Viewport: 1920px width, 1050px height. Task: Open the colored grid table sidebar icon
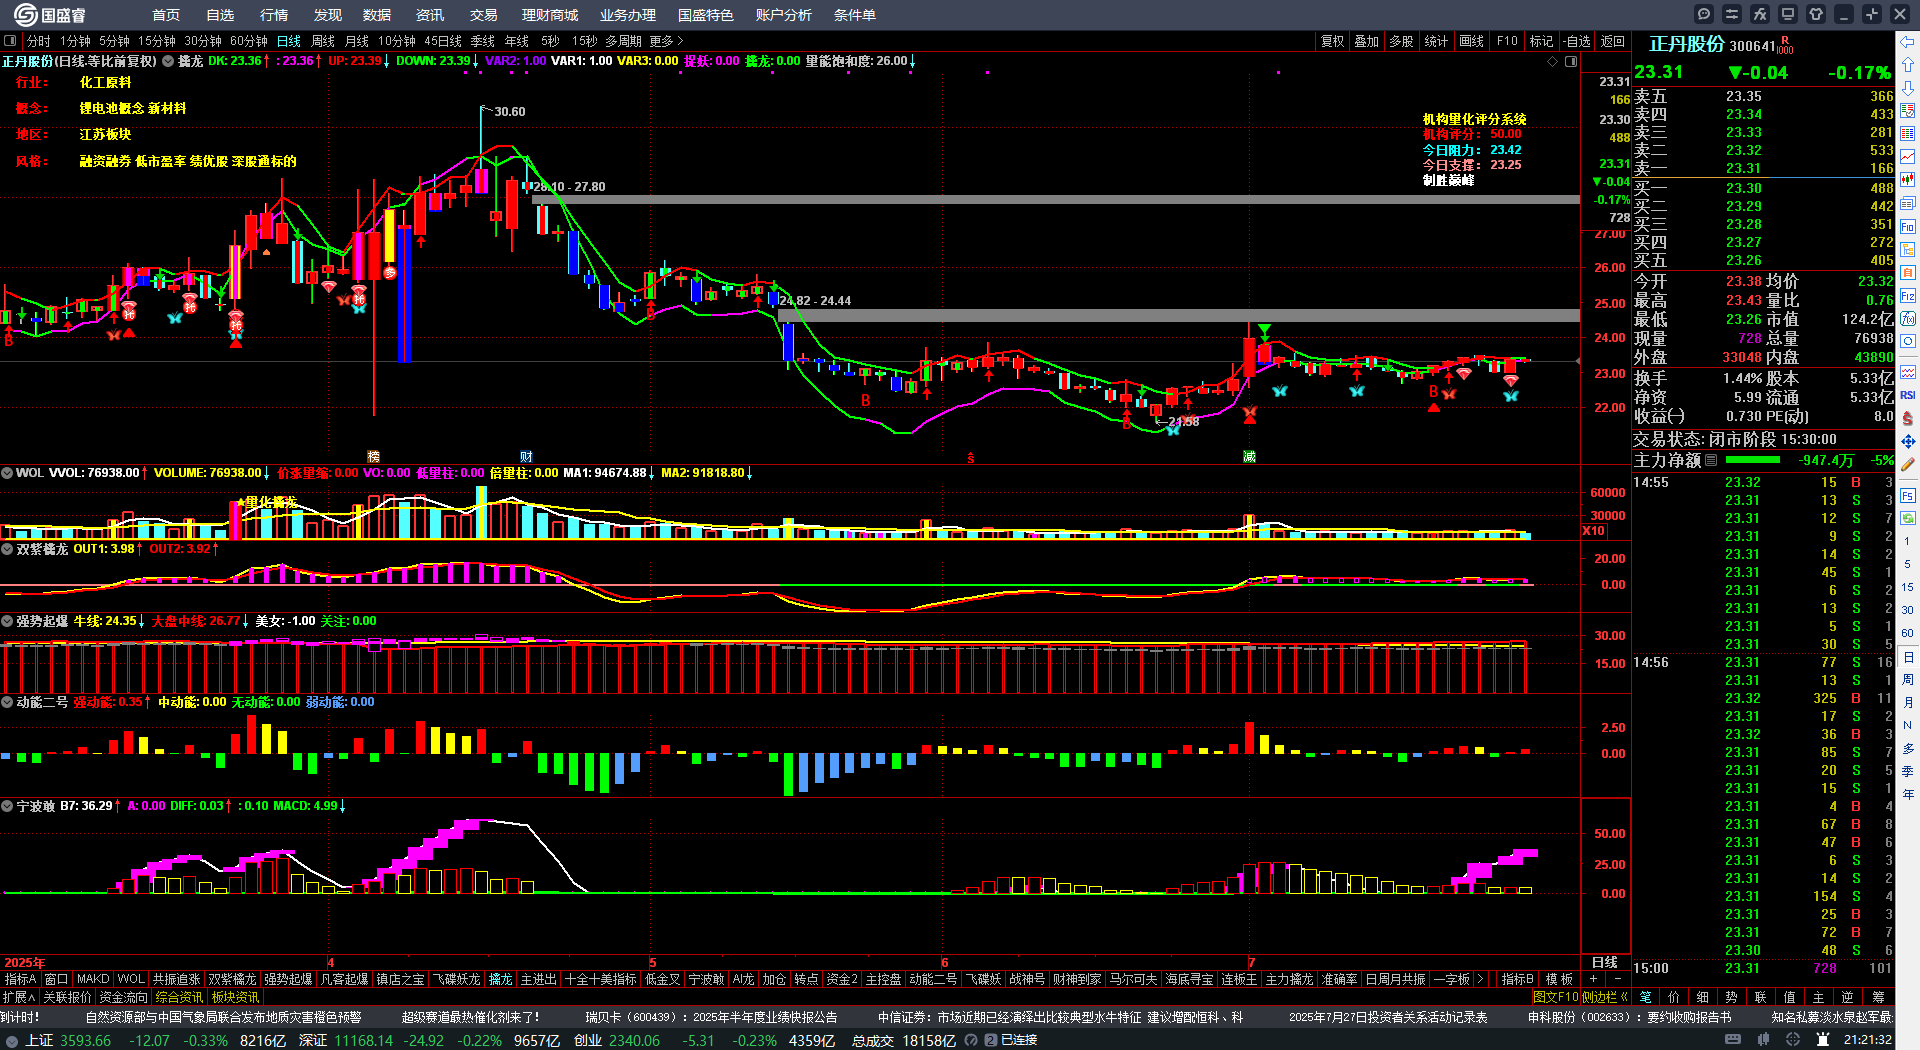pyautogui.click(x=1908, y=134)
